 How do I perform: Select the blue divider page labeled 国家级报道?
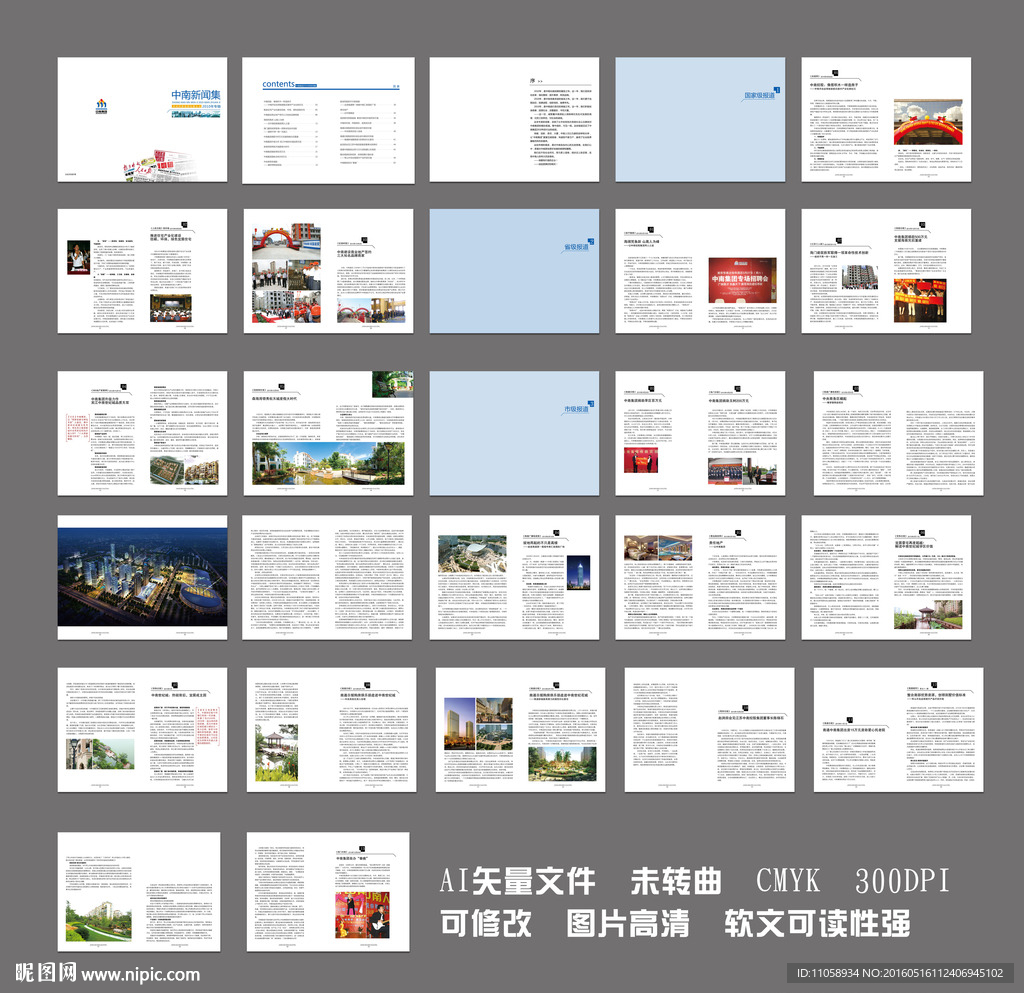coord(700,119)
